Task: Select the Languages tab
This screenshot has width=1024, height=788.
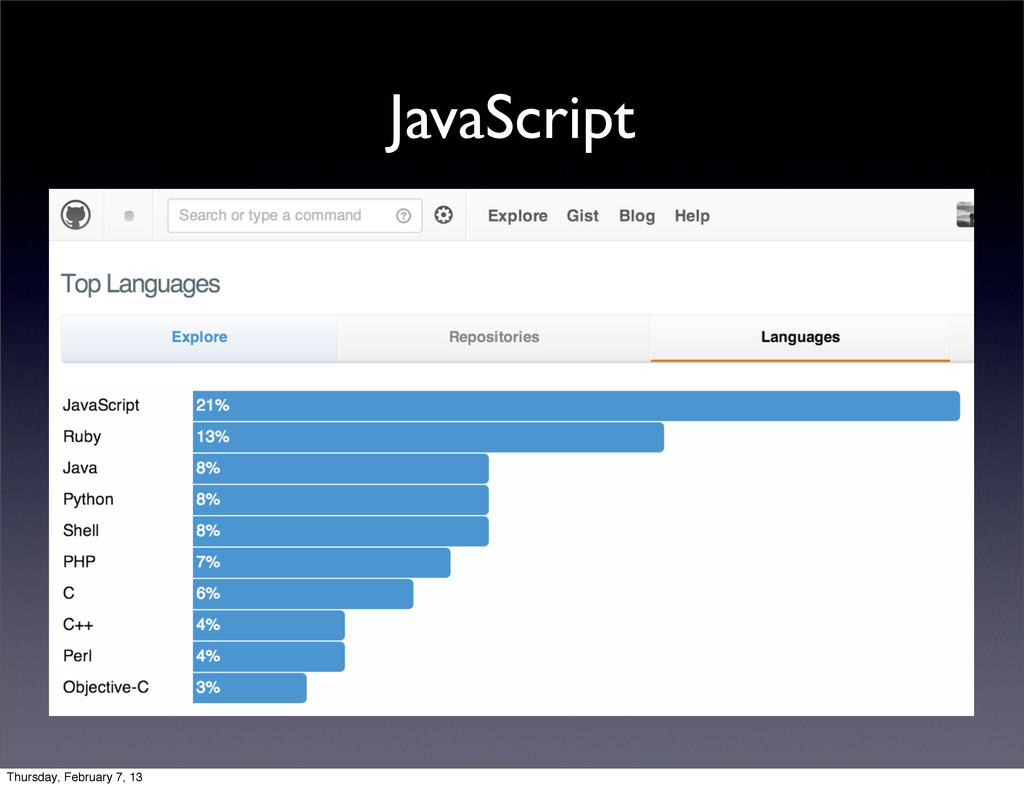Action: click(800, 338)
